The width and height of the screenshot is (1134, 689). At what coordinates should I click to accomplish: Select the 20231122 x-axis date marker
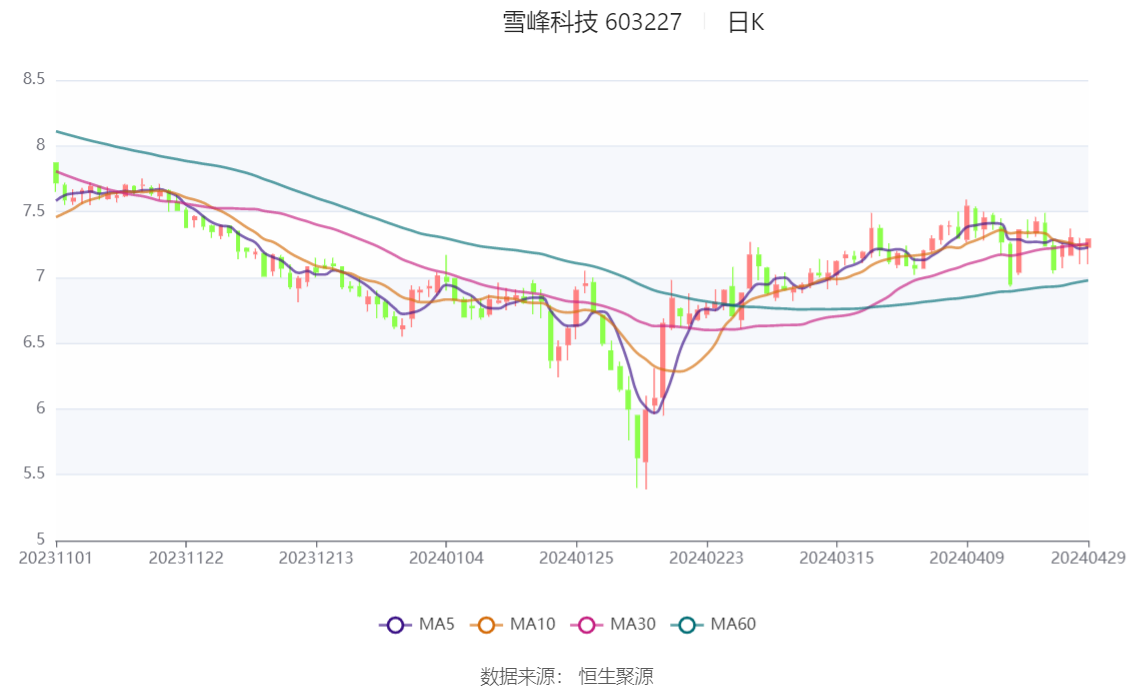pos(186,558)
